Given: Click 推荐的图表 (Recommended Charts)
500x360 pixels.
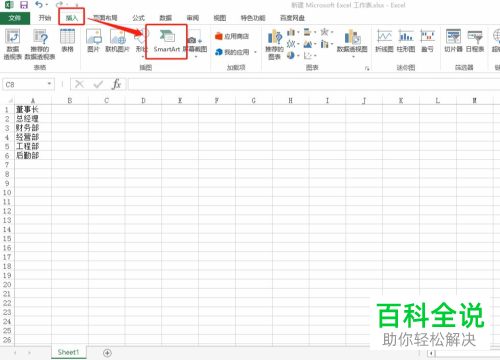Looking at the screenshot, I should pyautogui.click(x=274, y=44).
